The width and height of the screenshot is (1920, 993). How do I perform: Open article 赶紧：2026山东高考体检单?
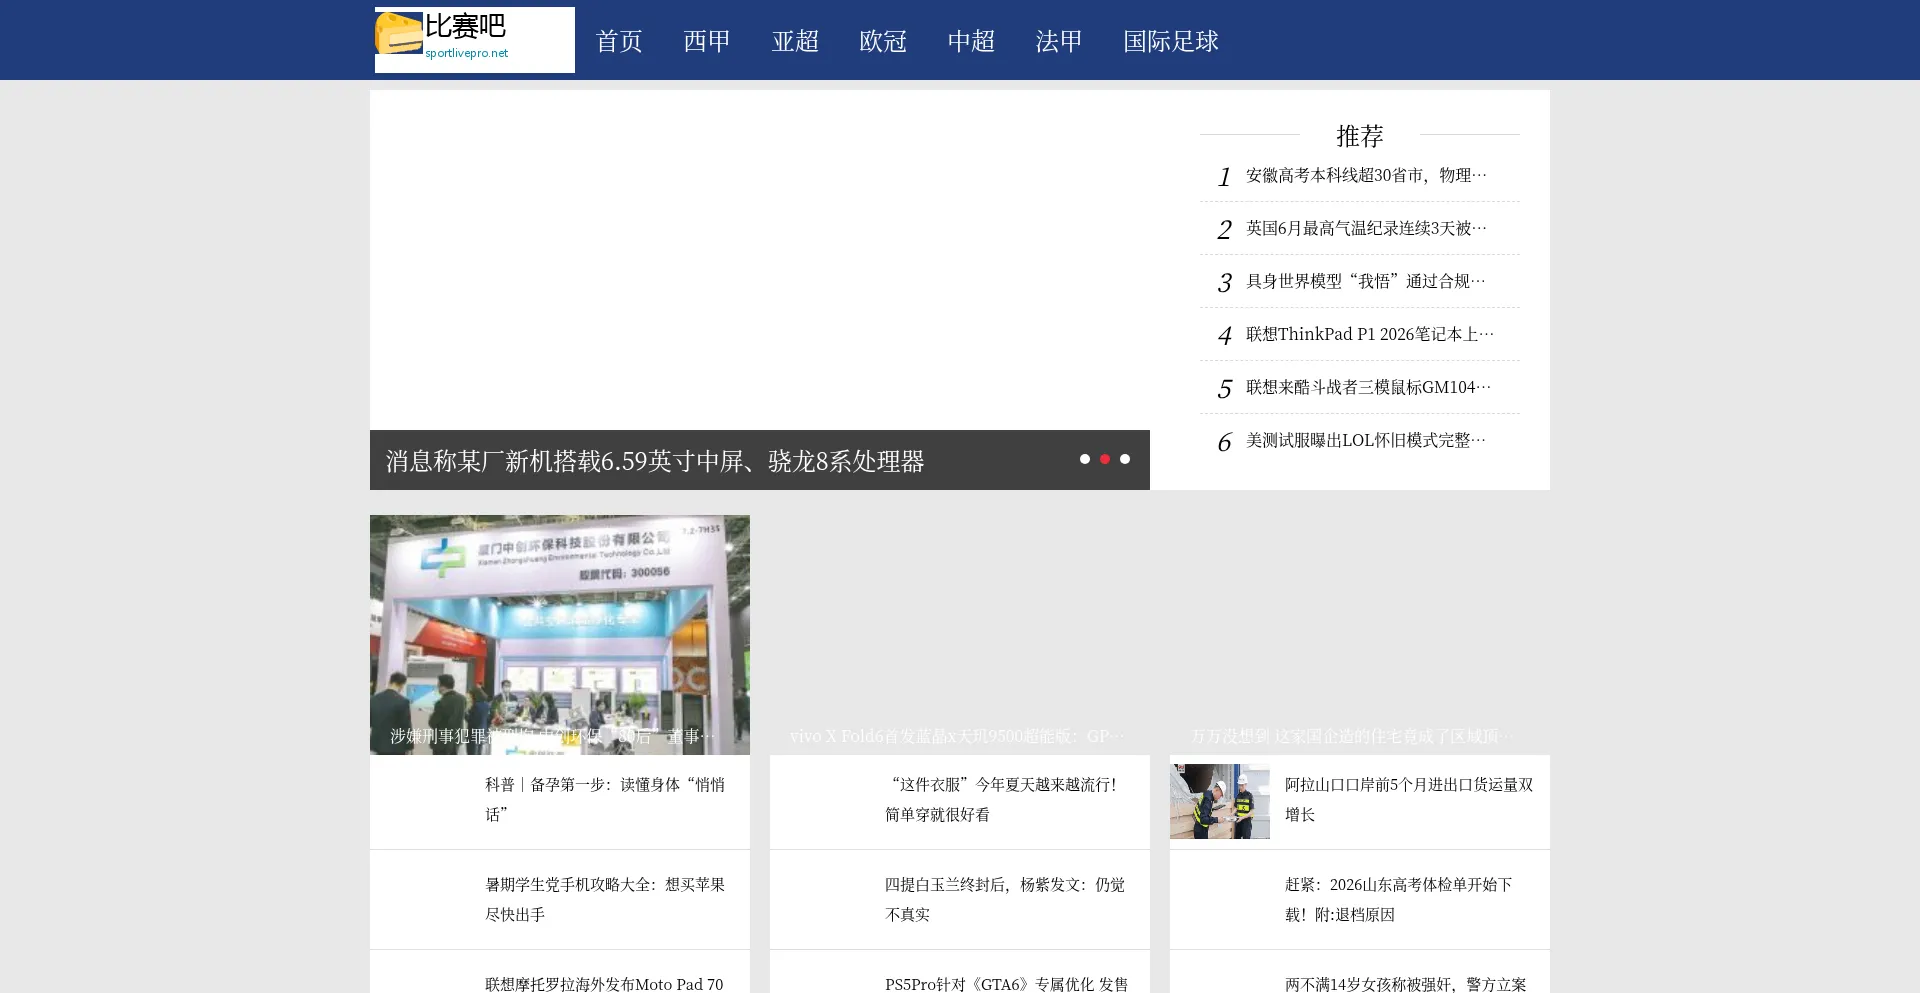pos(1399,899)
